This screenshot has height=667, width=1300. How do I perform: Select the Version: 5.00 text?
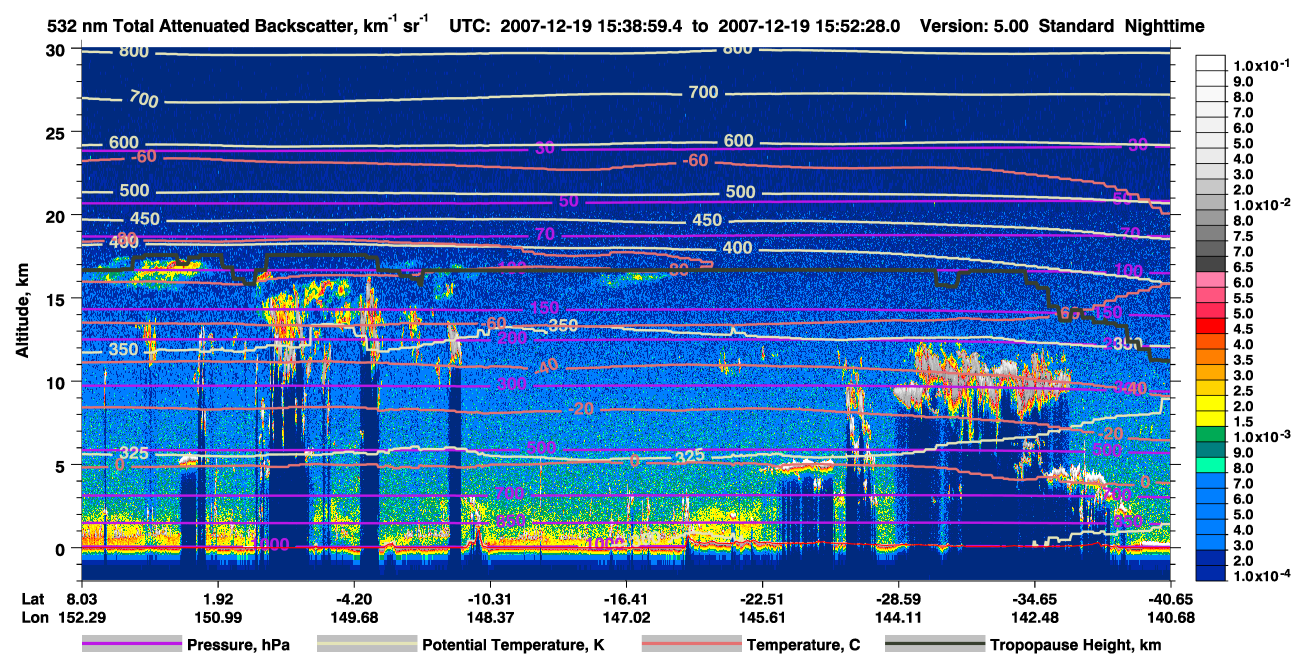click(974, 27)
